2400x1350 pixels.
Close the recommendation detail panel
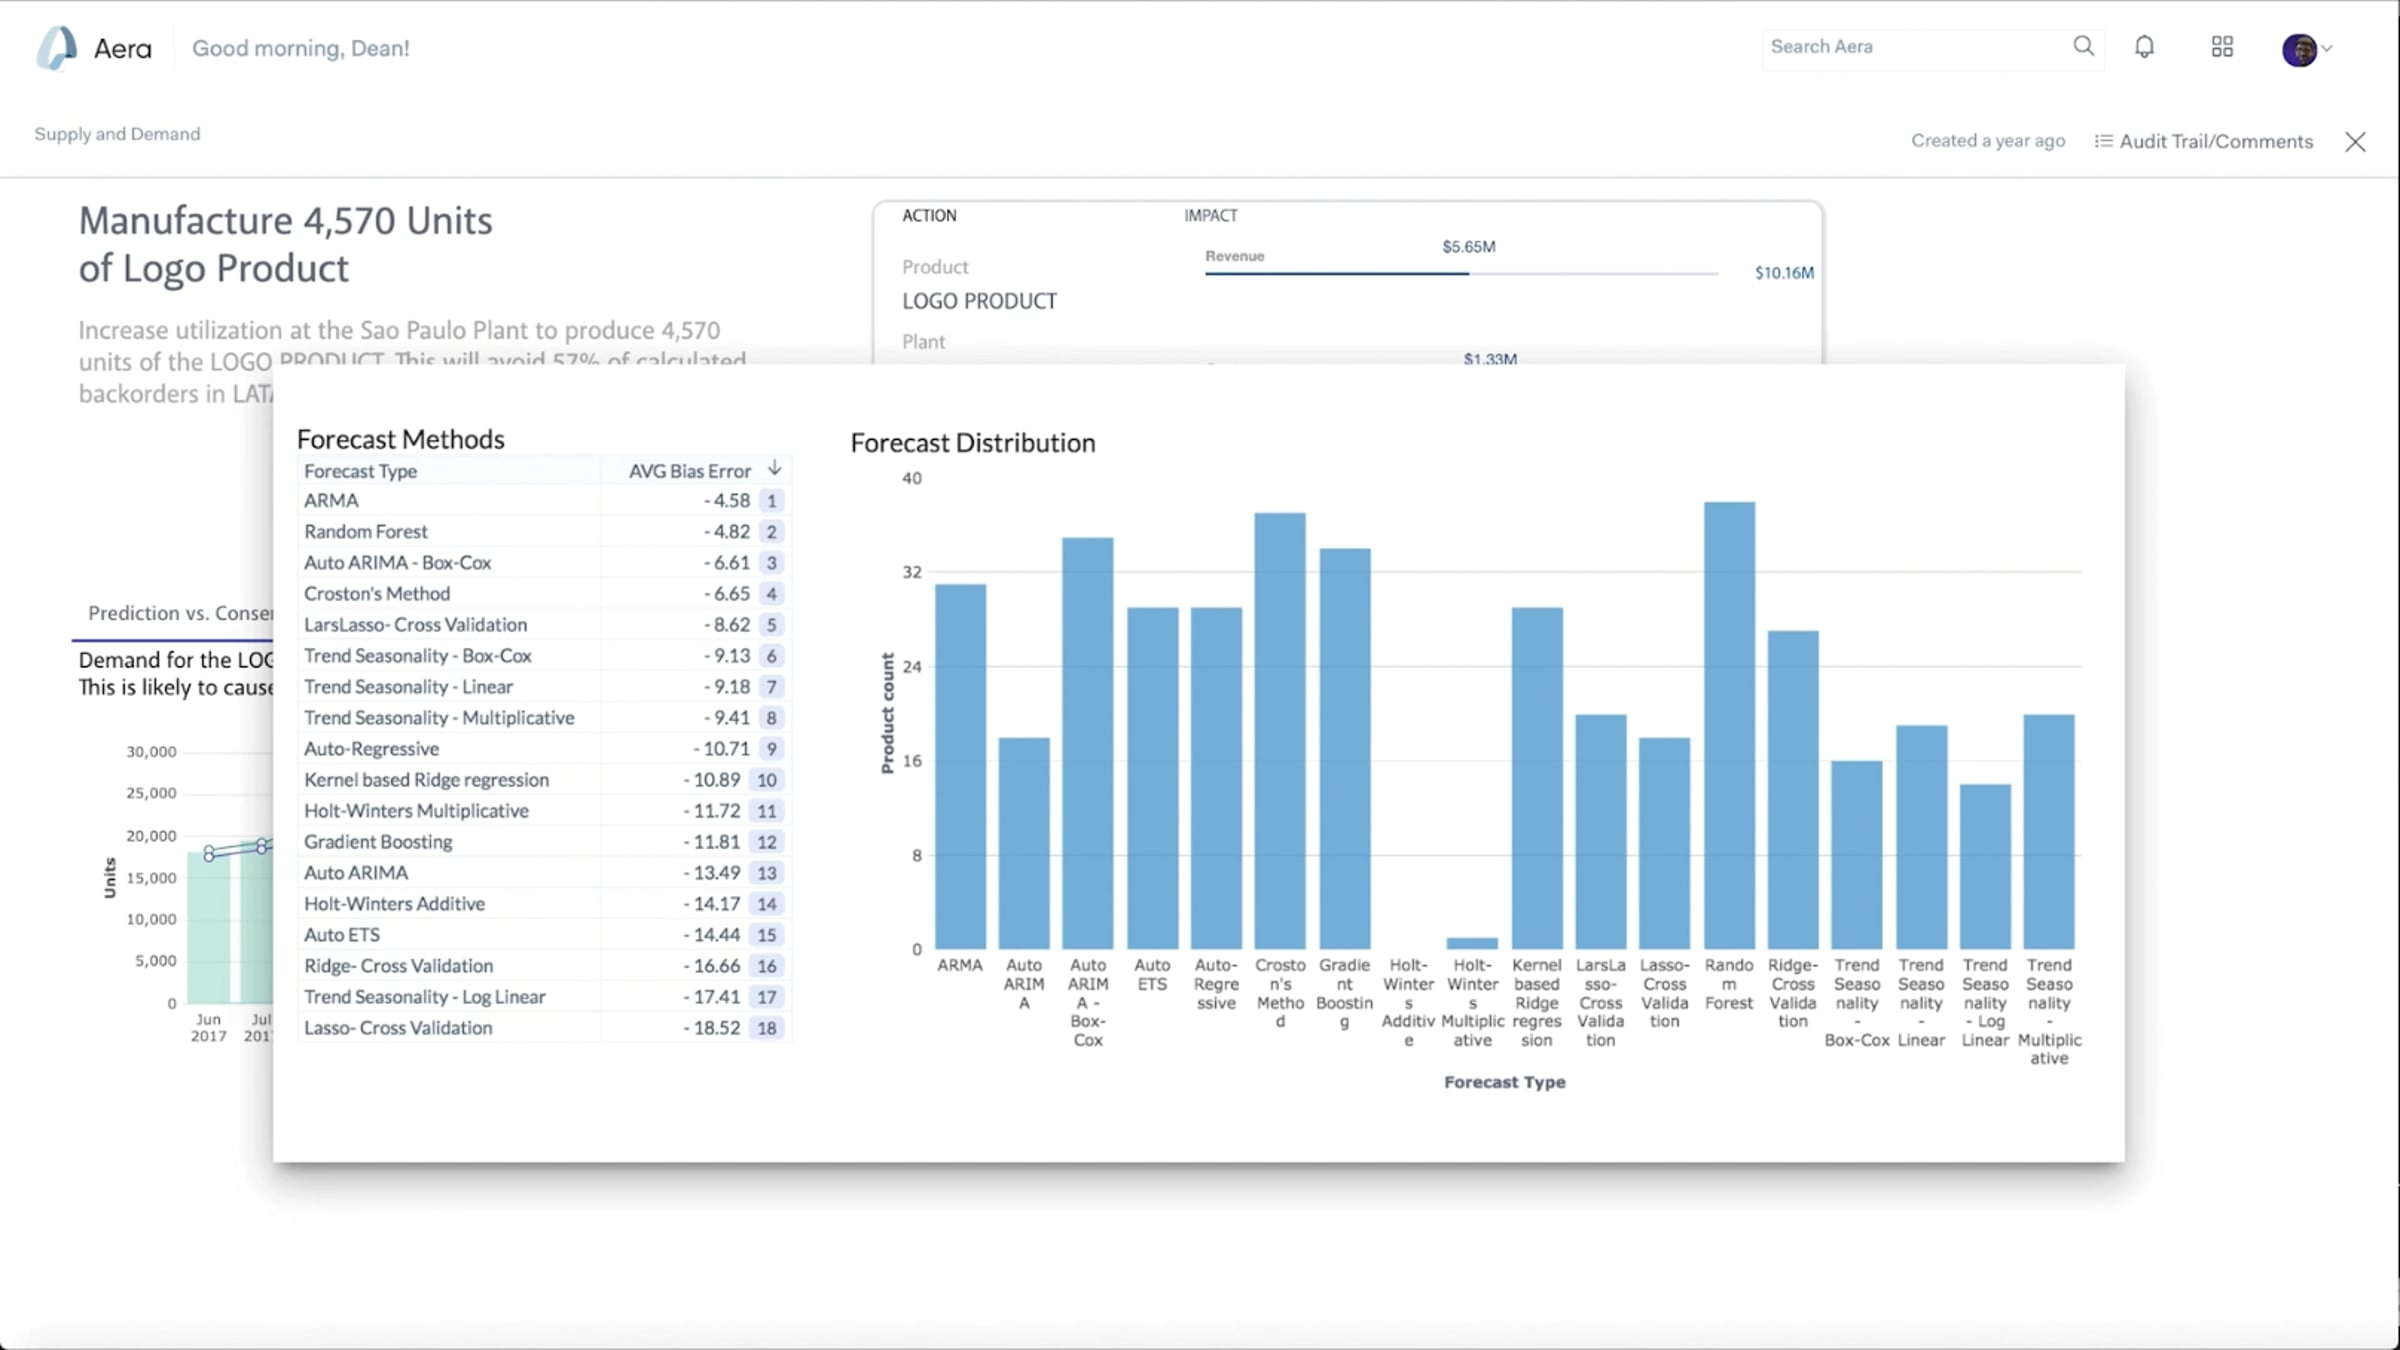2355,142
